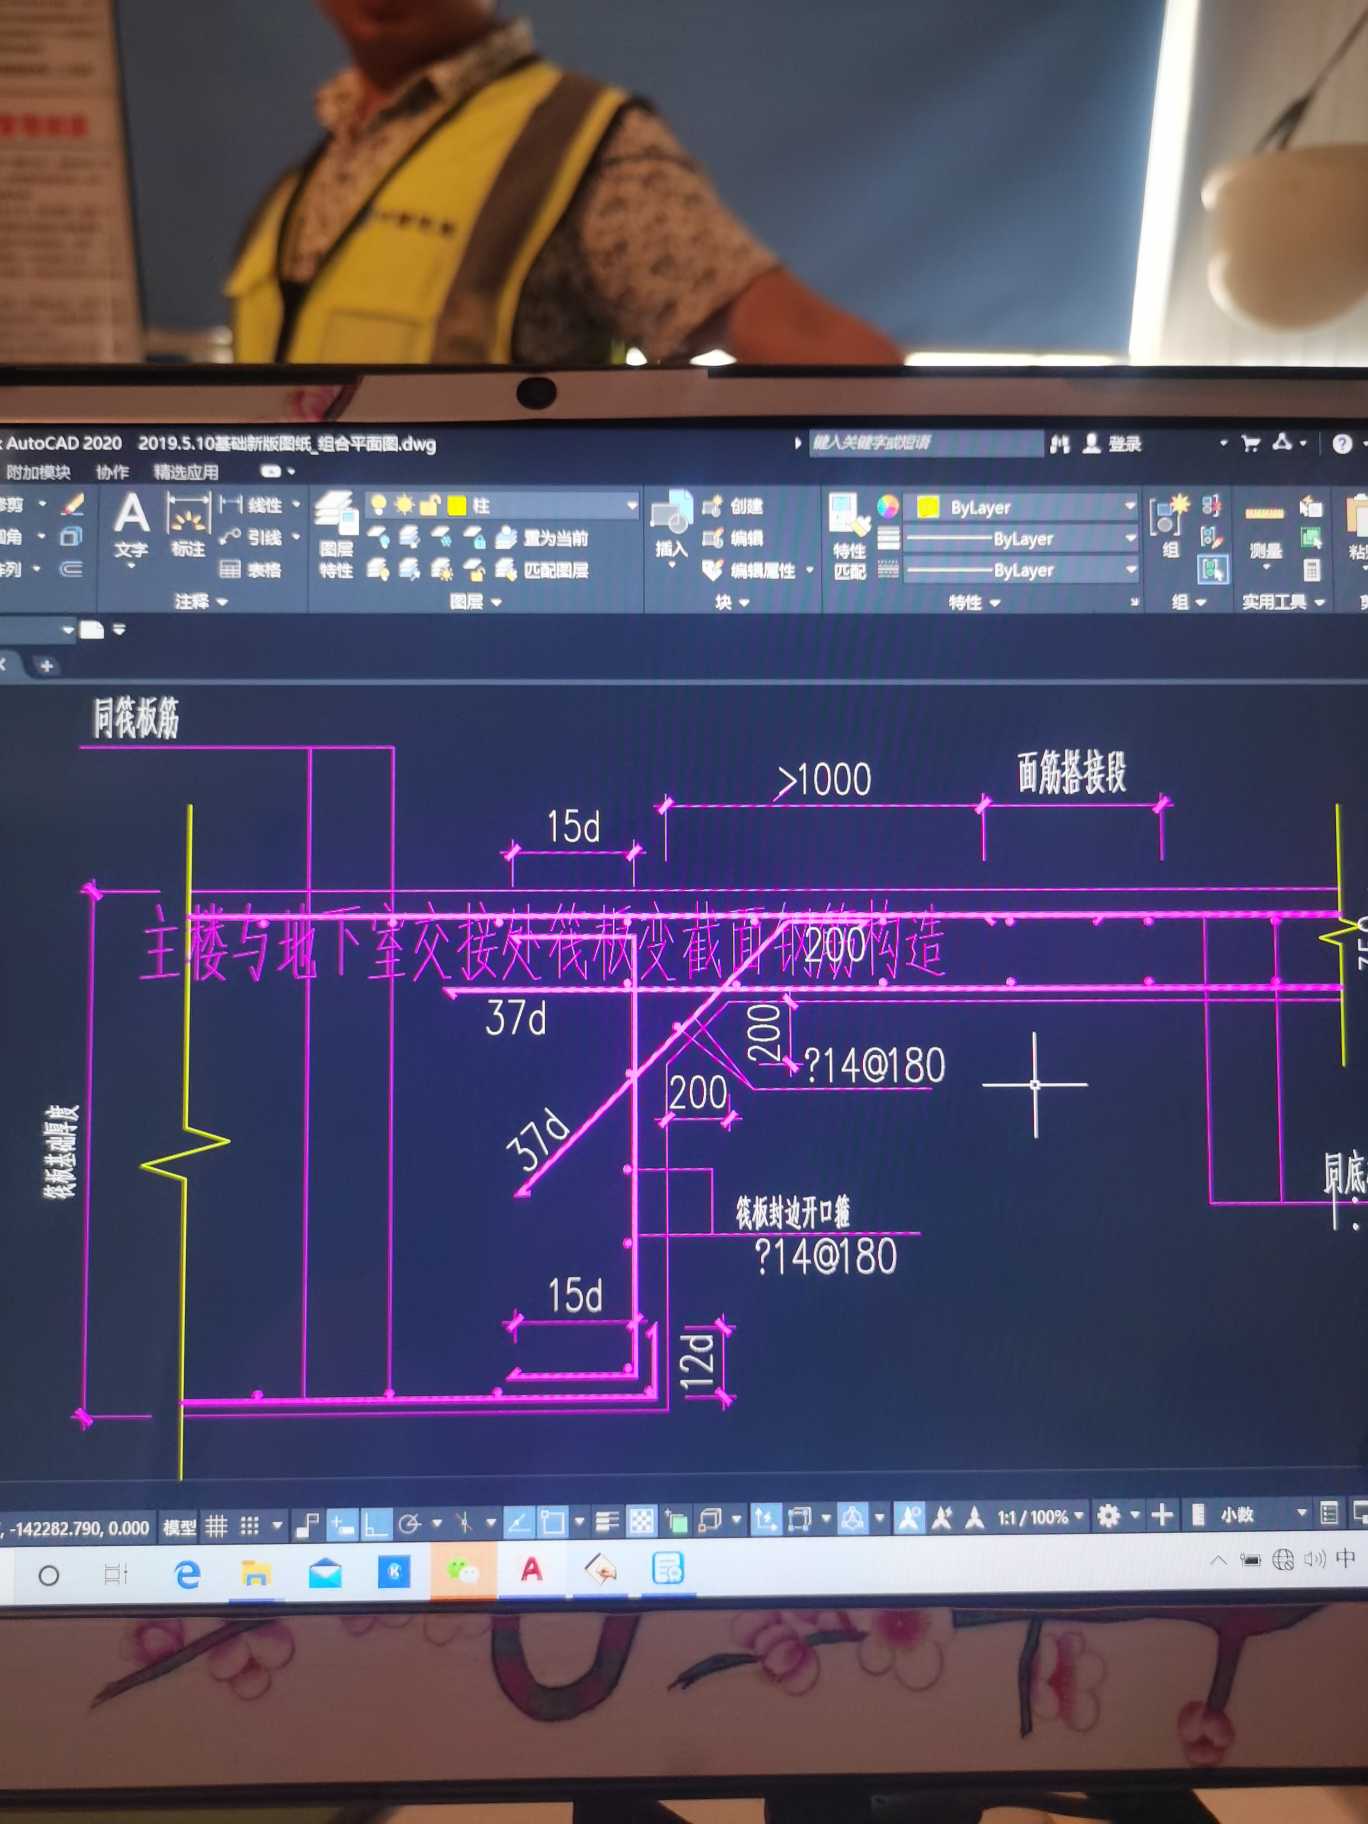The image size is (1368, 1824).
Task: Open the ByLayer linetype dropdown
Action: (1022, 571)
